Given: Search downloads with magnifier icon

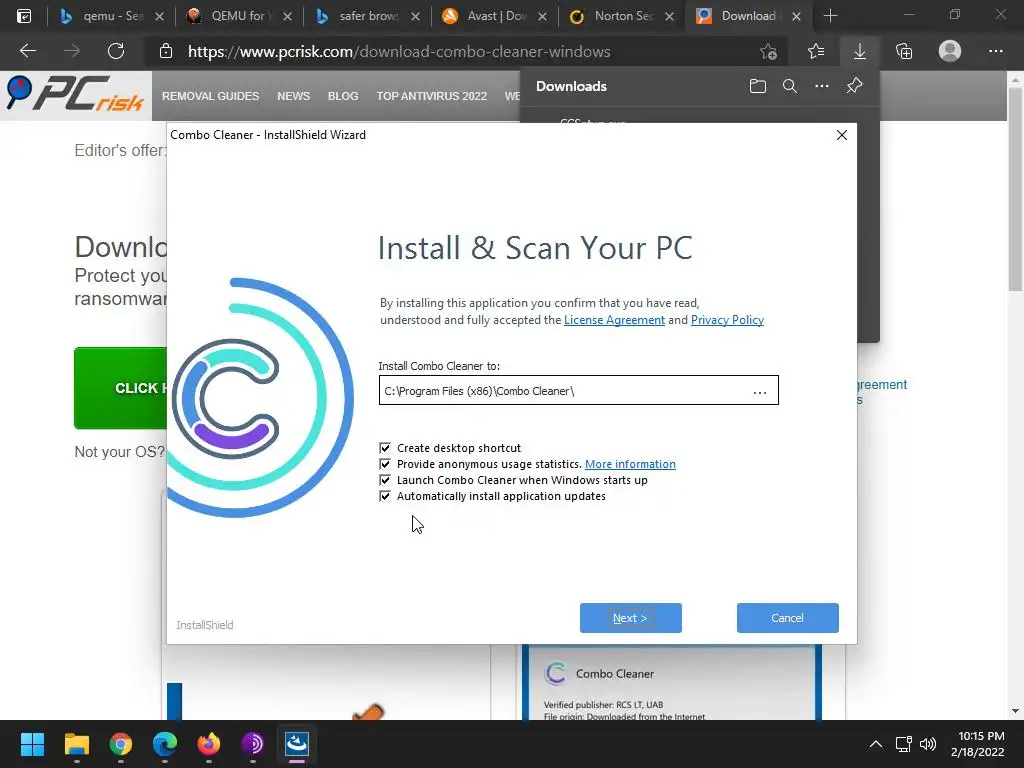Looking at the screenshot, I should tap(790, 86).
